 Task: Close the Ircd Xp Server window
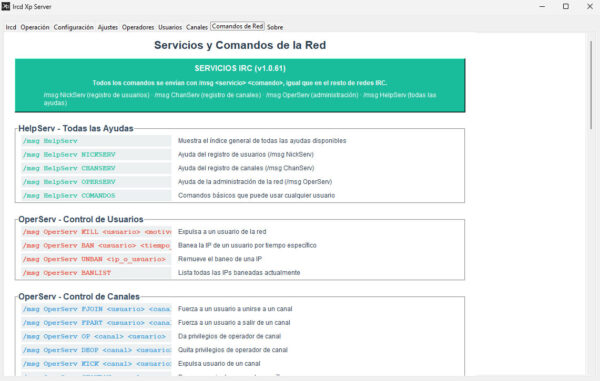point(590,7)
